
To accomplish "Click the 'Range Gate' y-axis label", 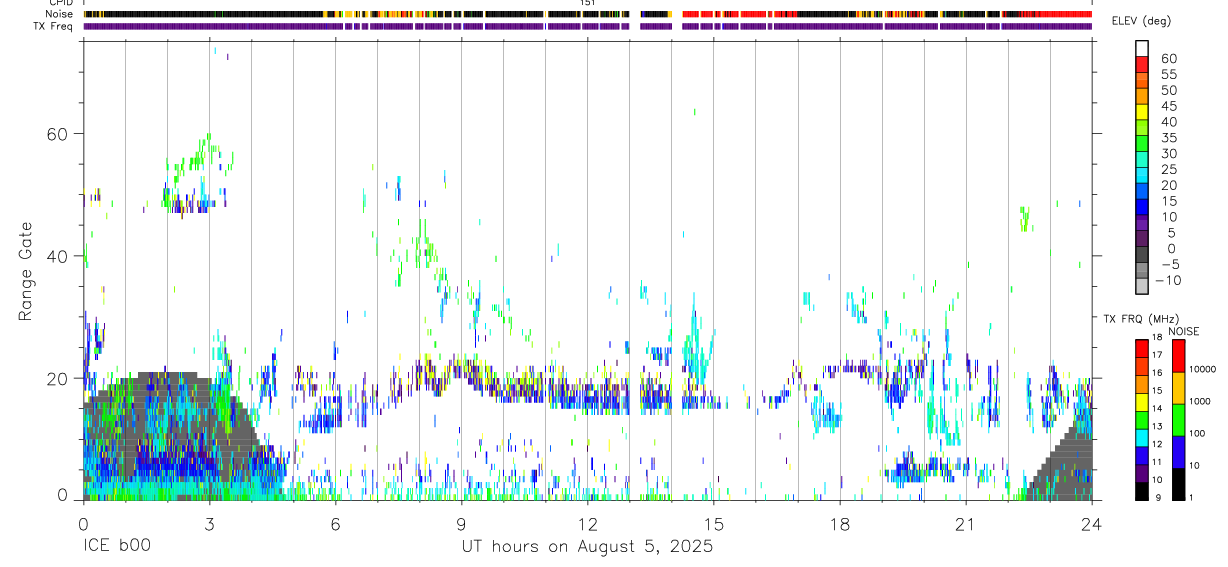I will click(x=26, y=271).
